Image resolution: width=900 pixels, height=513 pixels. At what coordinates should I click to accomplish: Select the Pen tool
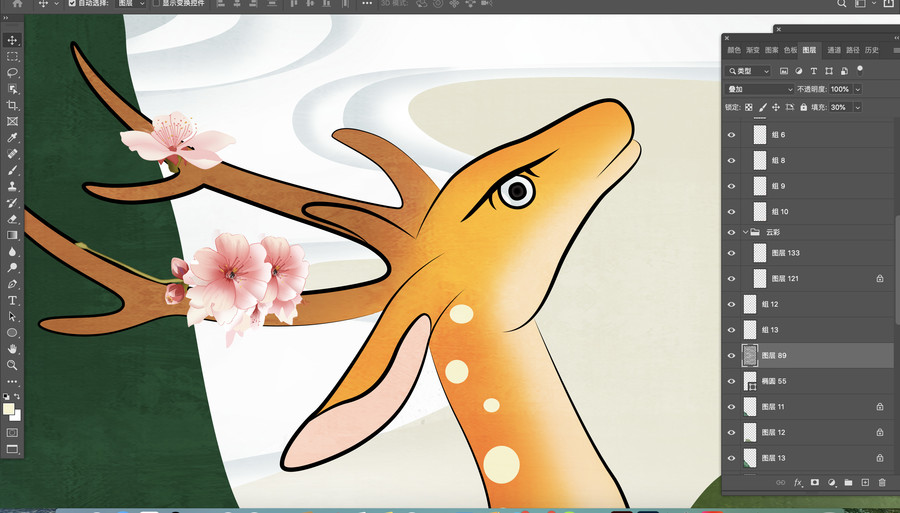(12, 284)
